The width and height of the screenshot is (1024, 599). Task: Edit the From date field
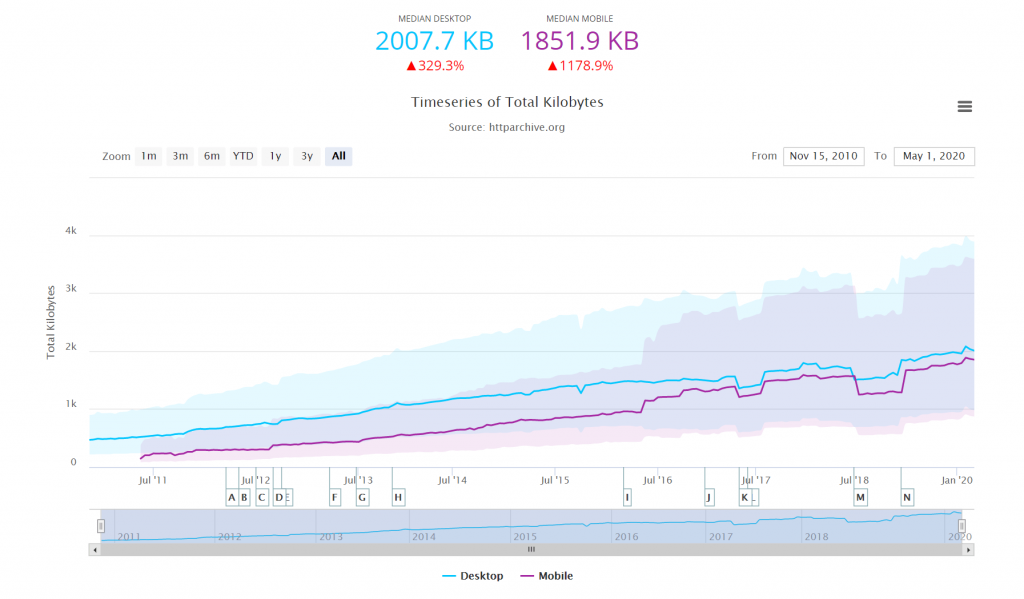pyautogui.click(x=824, y=156)
